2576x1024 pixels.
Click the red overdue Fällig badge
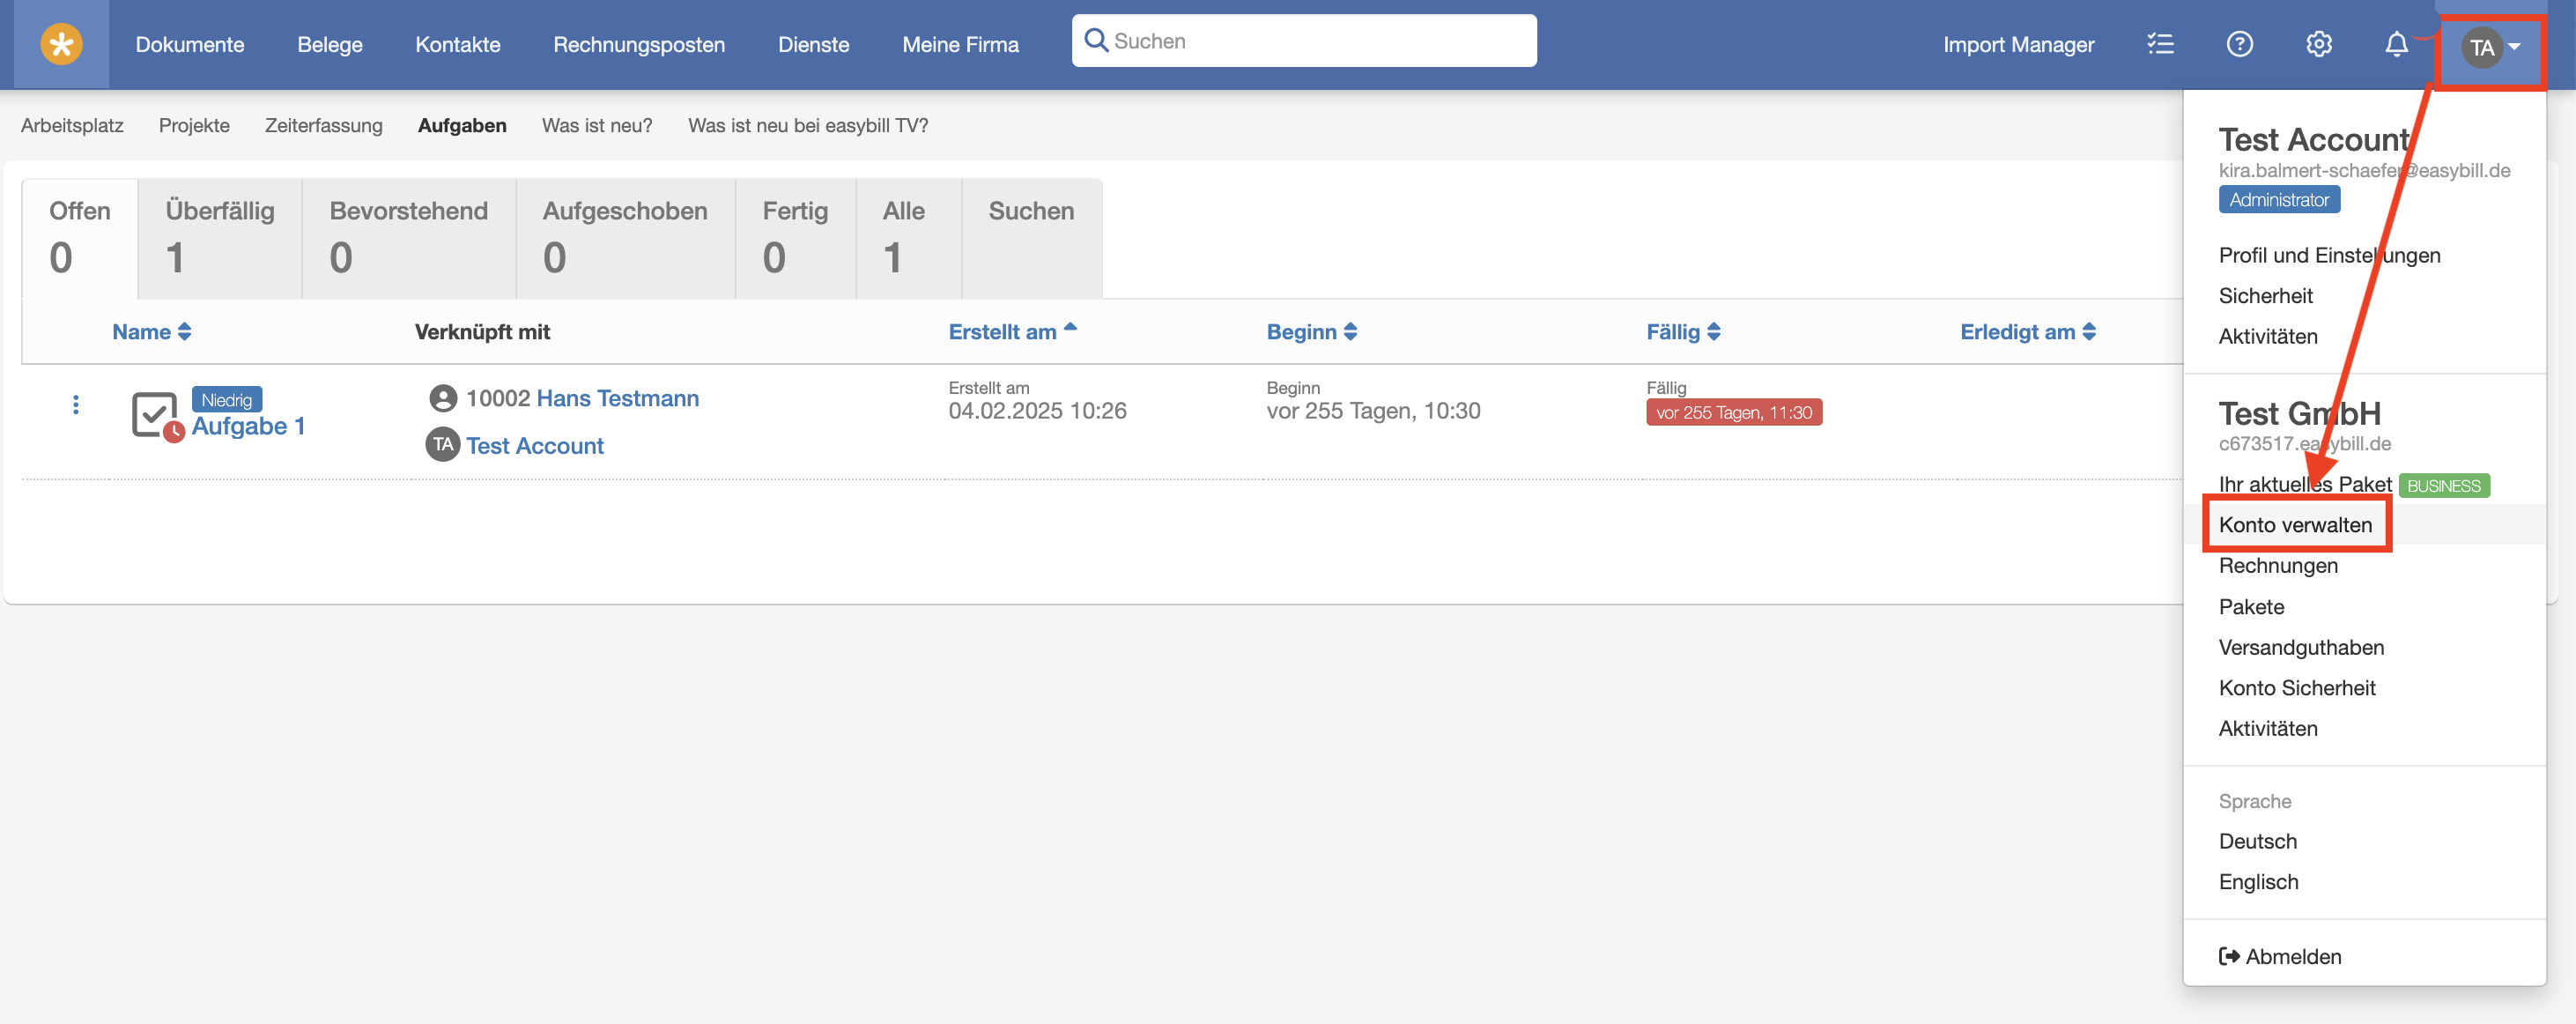tap(1734, 412)
